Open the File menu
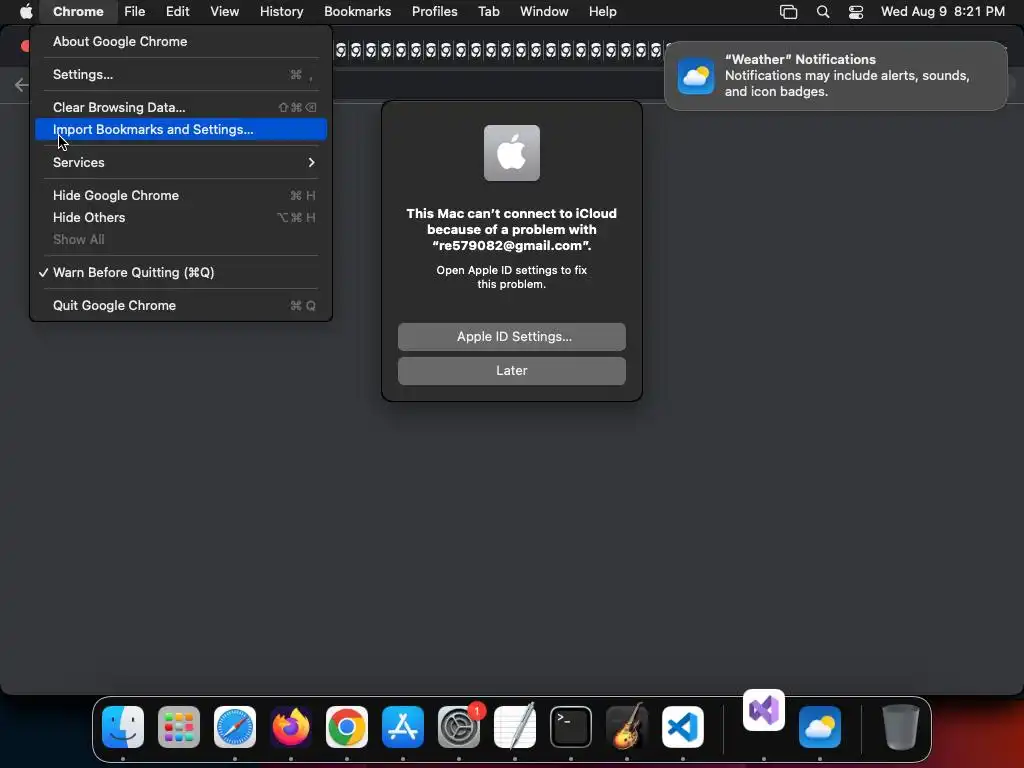Image resolution: width=1024 pixels, height=768 pixels. click(135, 11)
